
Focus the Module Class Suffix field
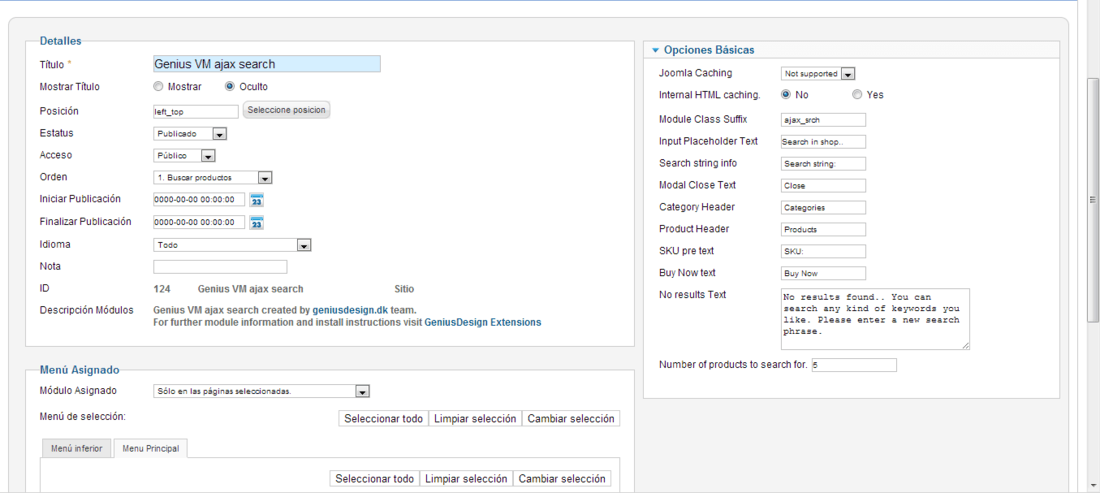point(824,120)
